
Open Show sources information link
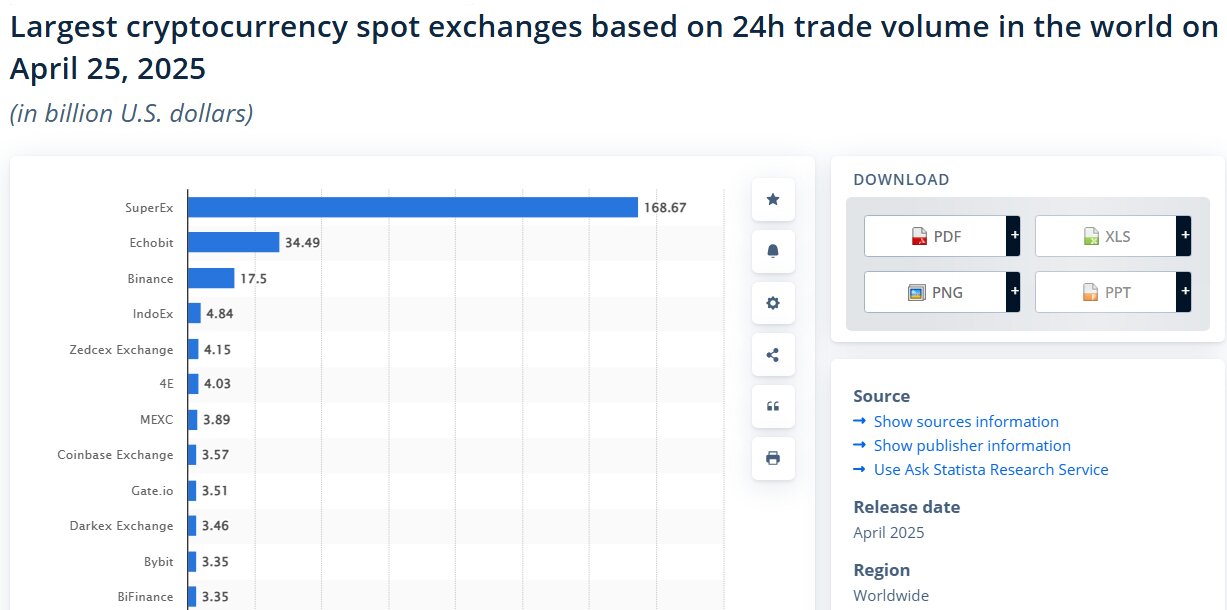click(x=966, y=422)
